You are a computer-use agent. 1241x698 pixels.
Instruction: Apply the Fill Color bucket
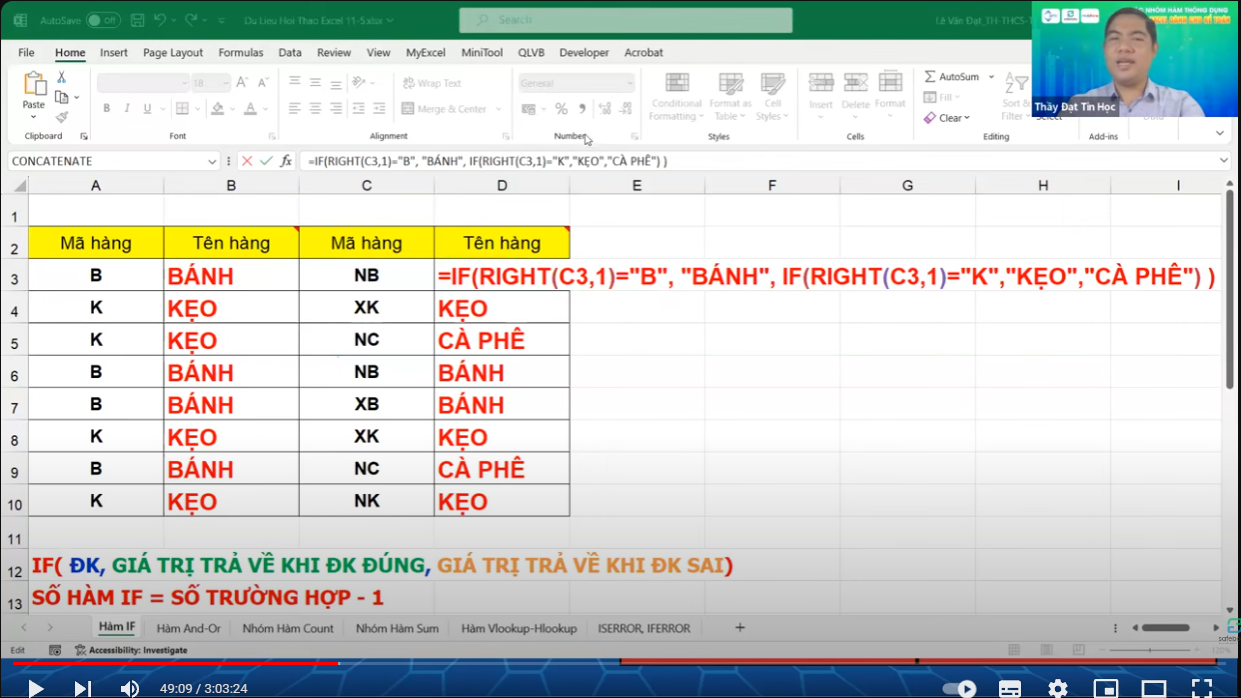pyautogui.click(x=218, y=108)
